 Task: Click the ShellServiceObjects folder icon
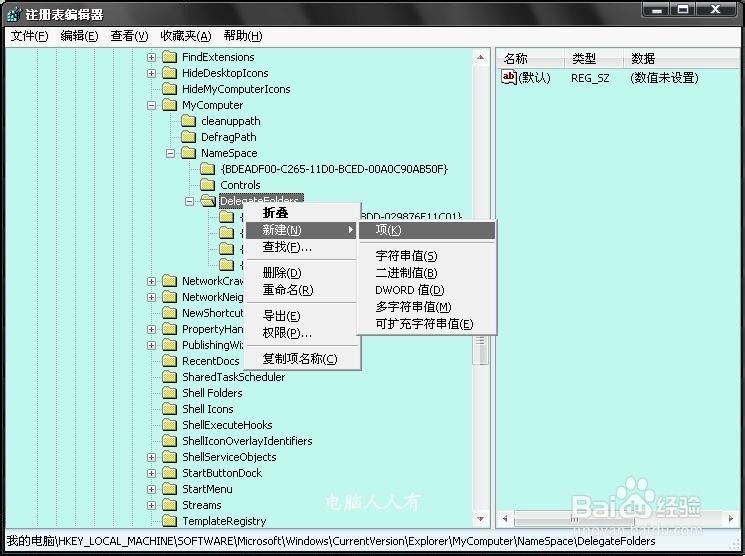pos(169,457)
